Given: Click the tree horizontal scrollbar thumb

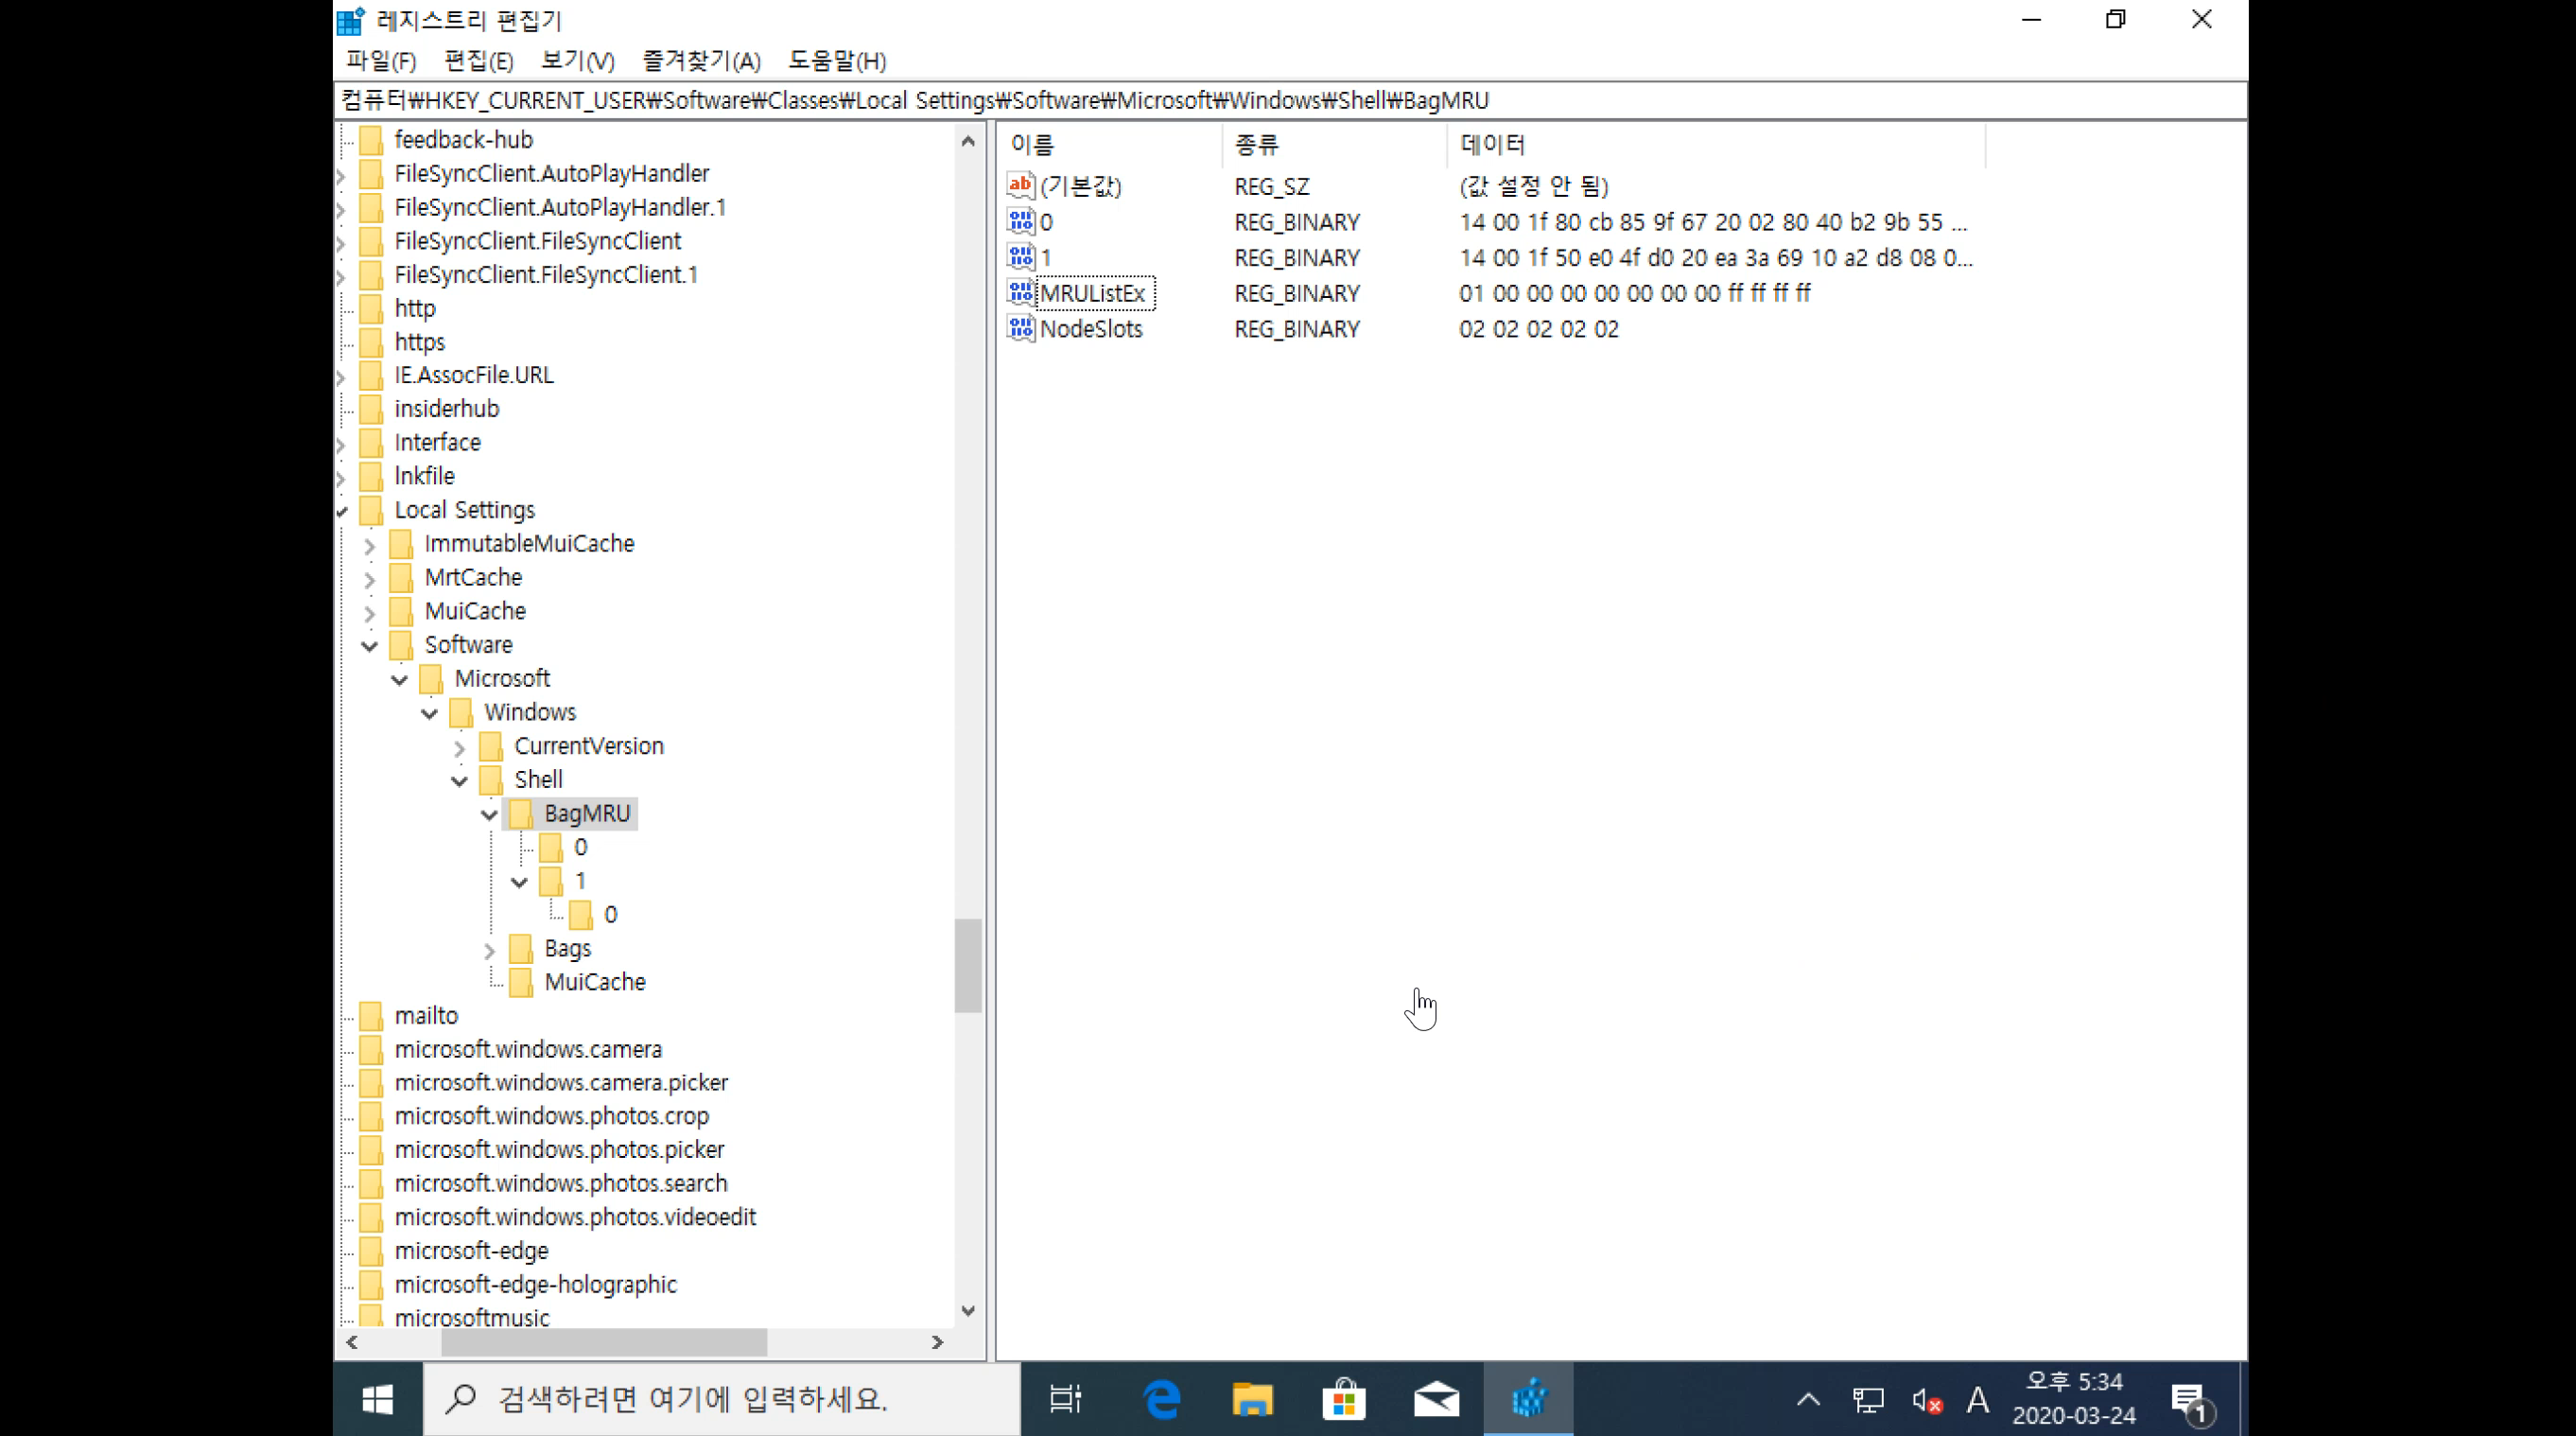Looking at the screenshot, I should tap(604, 1342).
